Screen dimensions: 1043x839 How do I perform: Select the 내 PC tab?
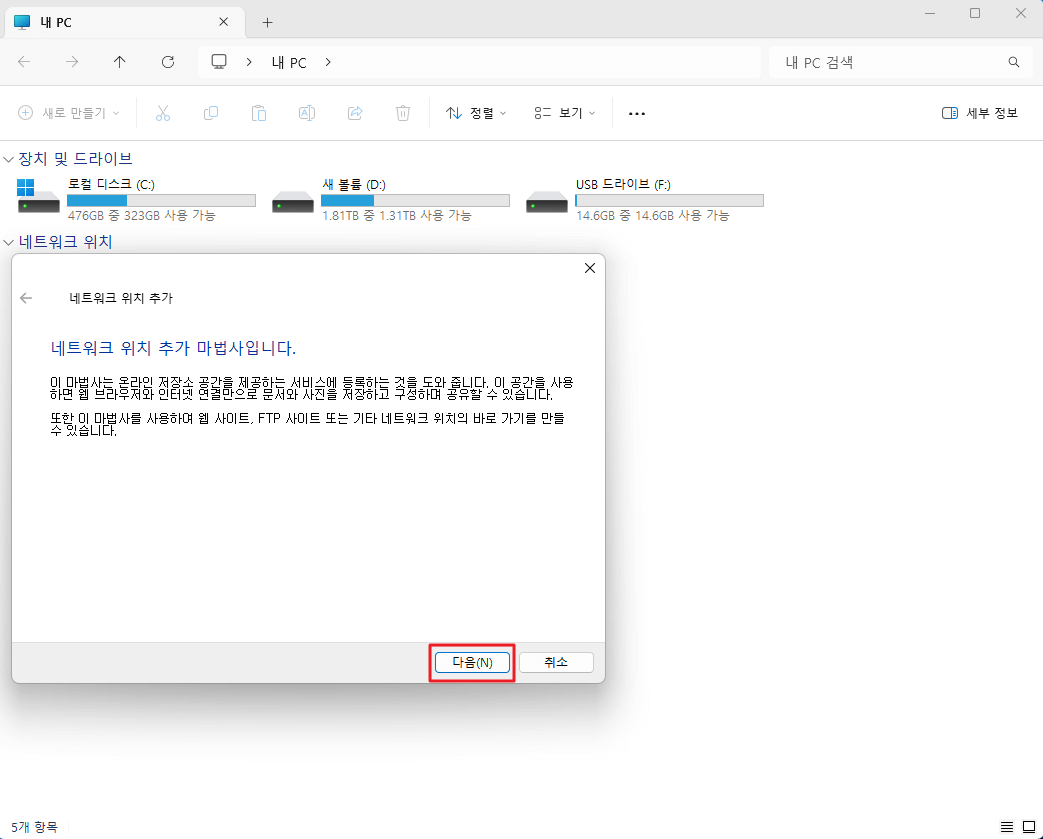coord(125,22)
